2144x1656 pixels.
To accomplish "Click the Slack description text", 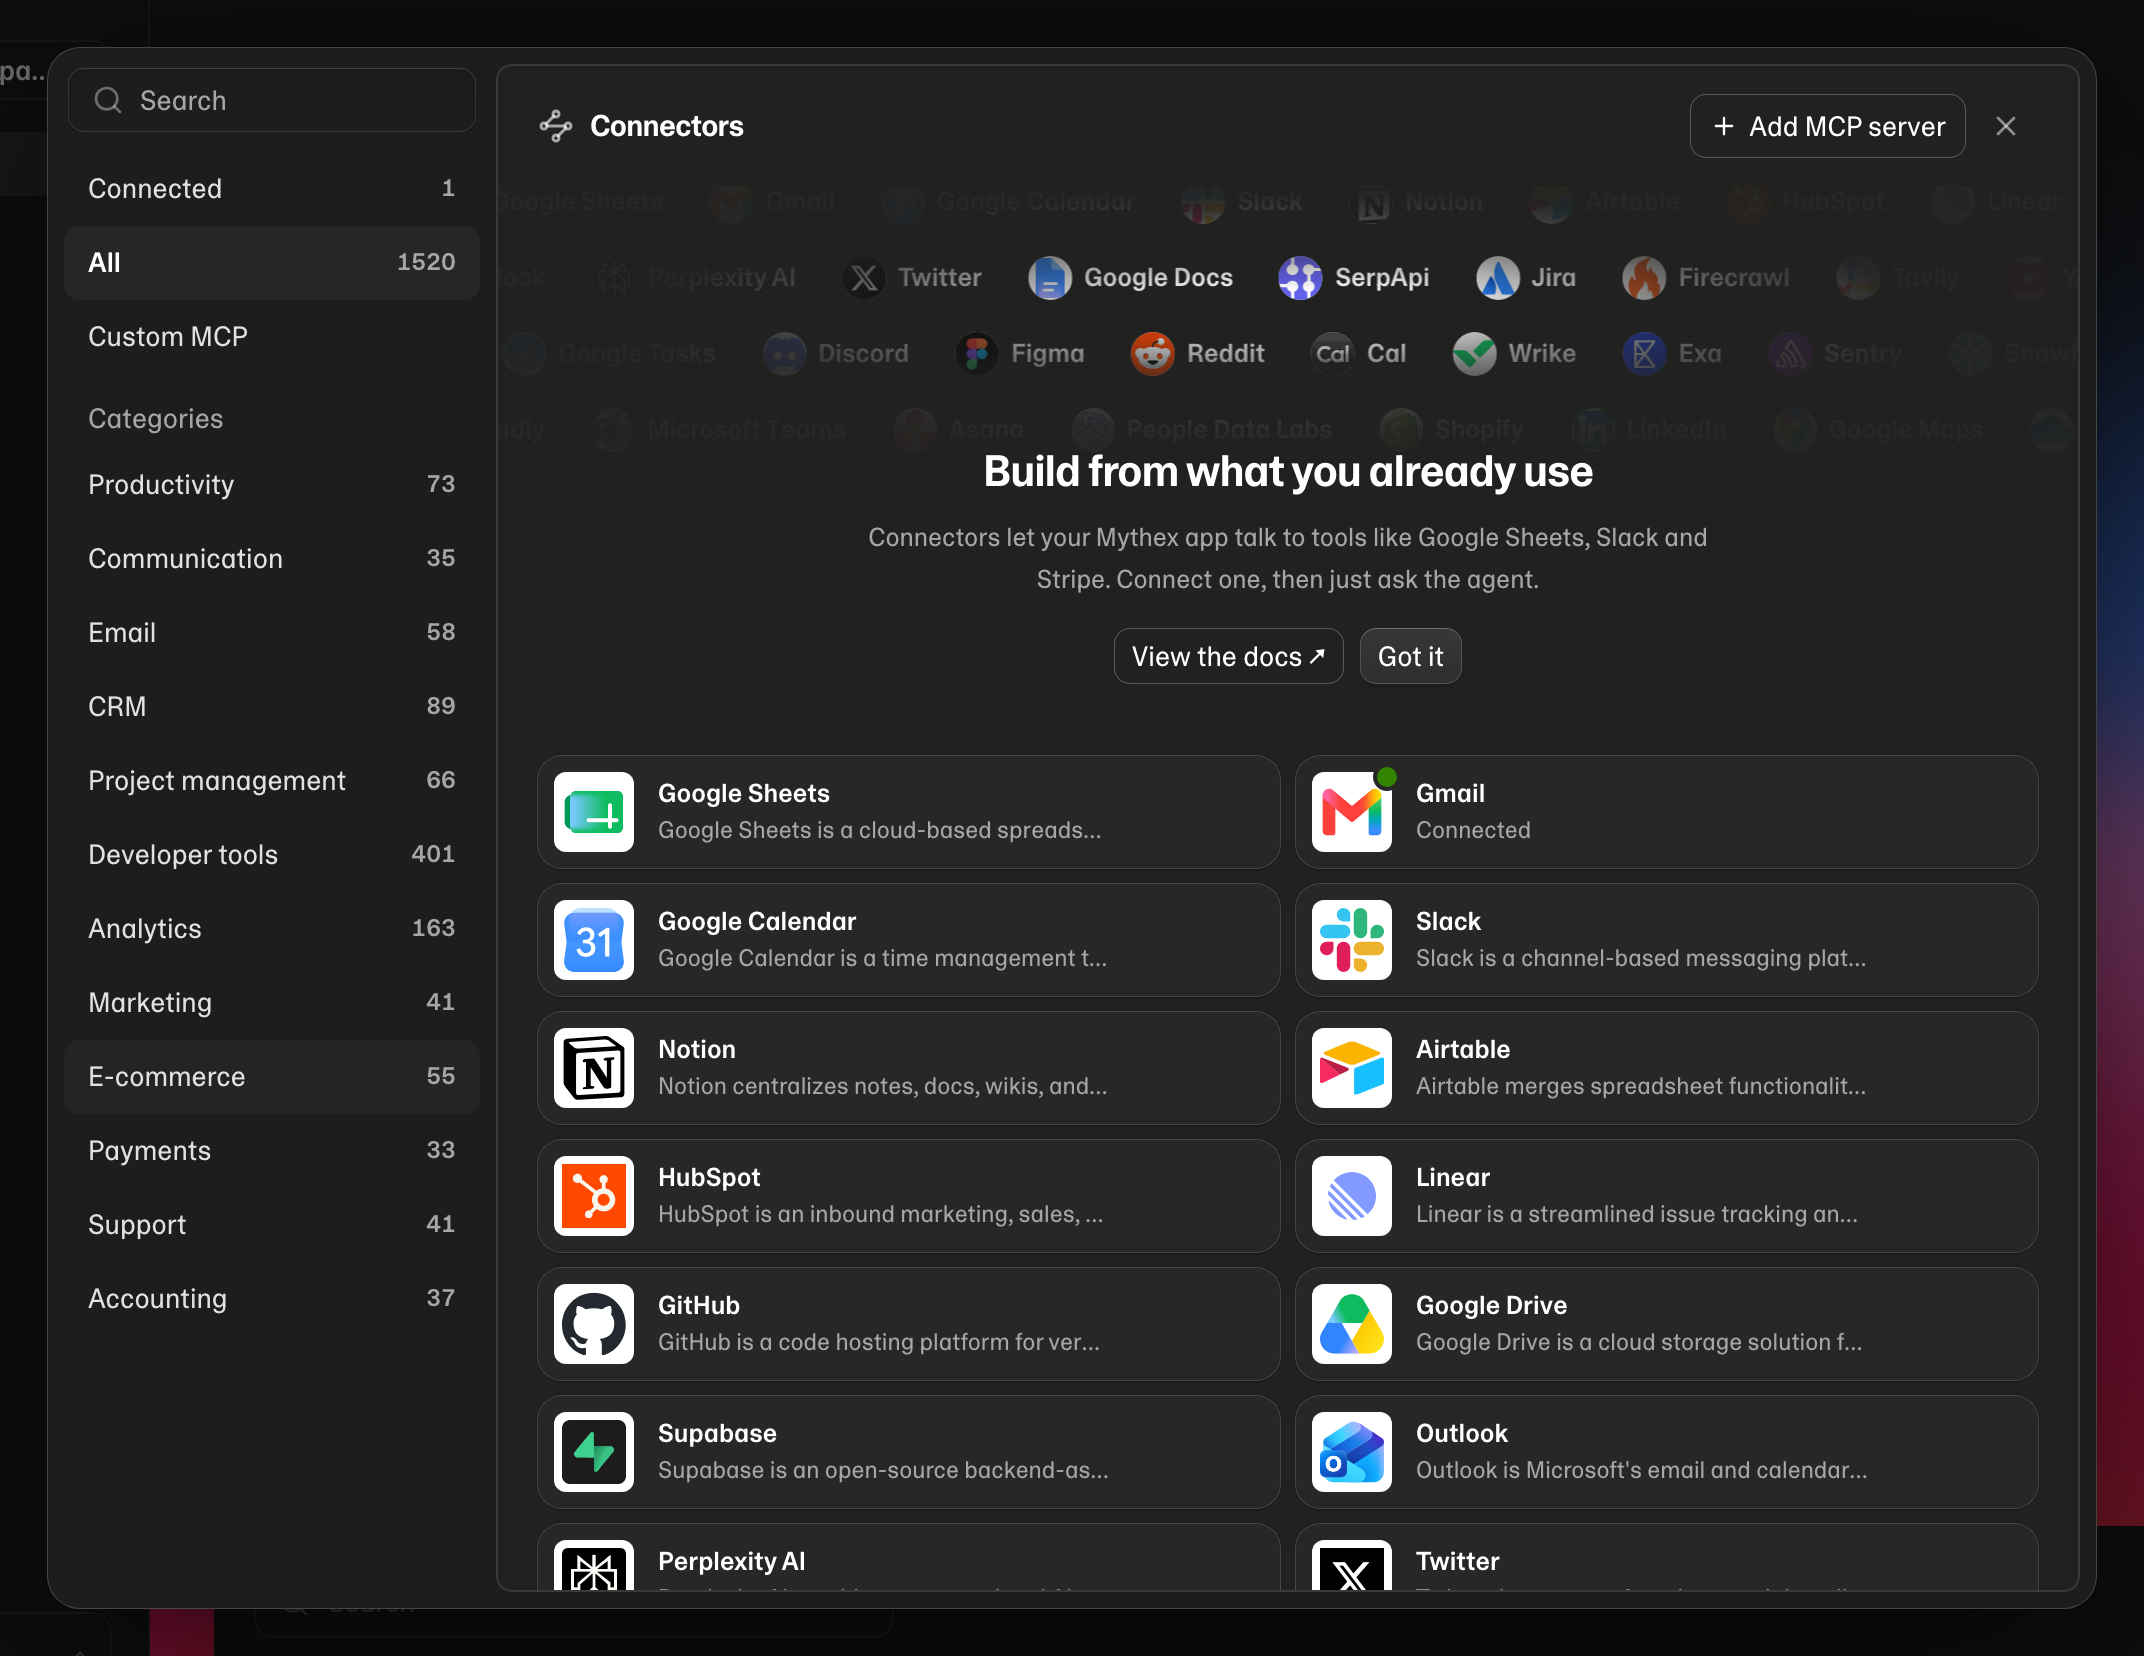I will click(1641, 958).
